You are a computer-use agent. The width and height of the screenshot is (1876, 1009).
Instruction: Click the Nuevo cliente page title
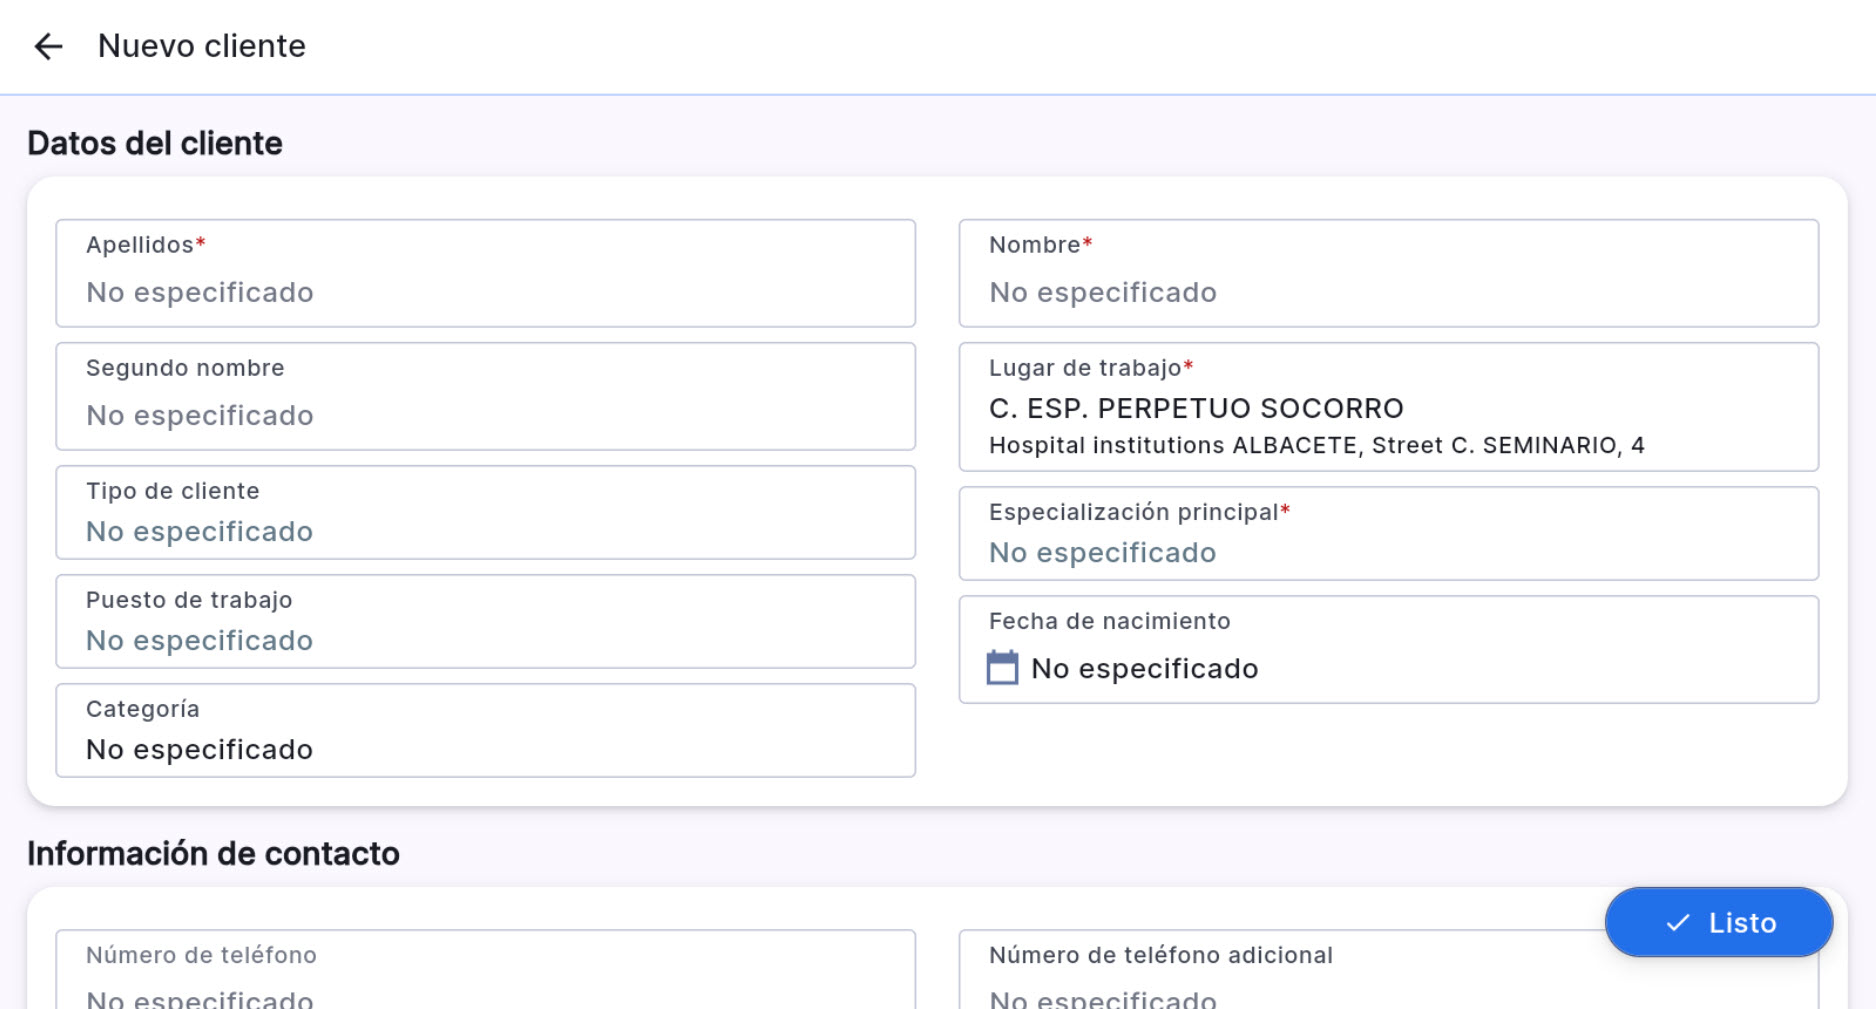click(202, 46)
